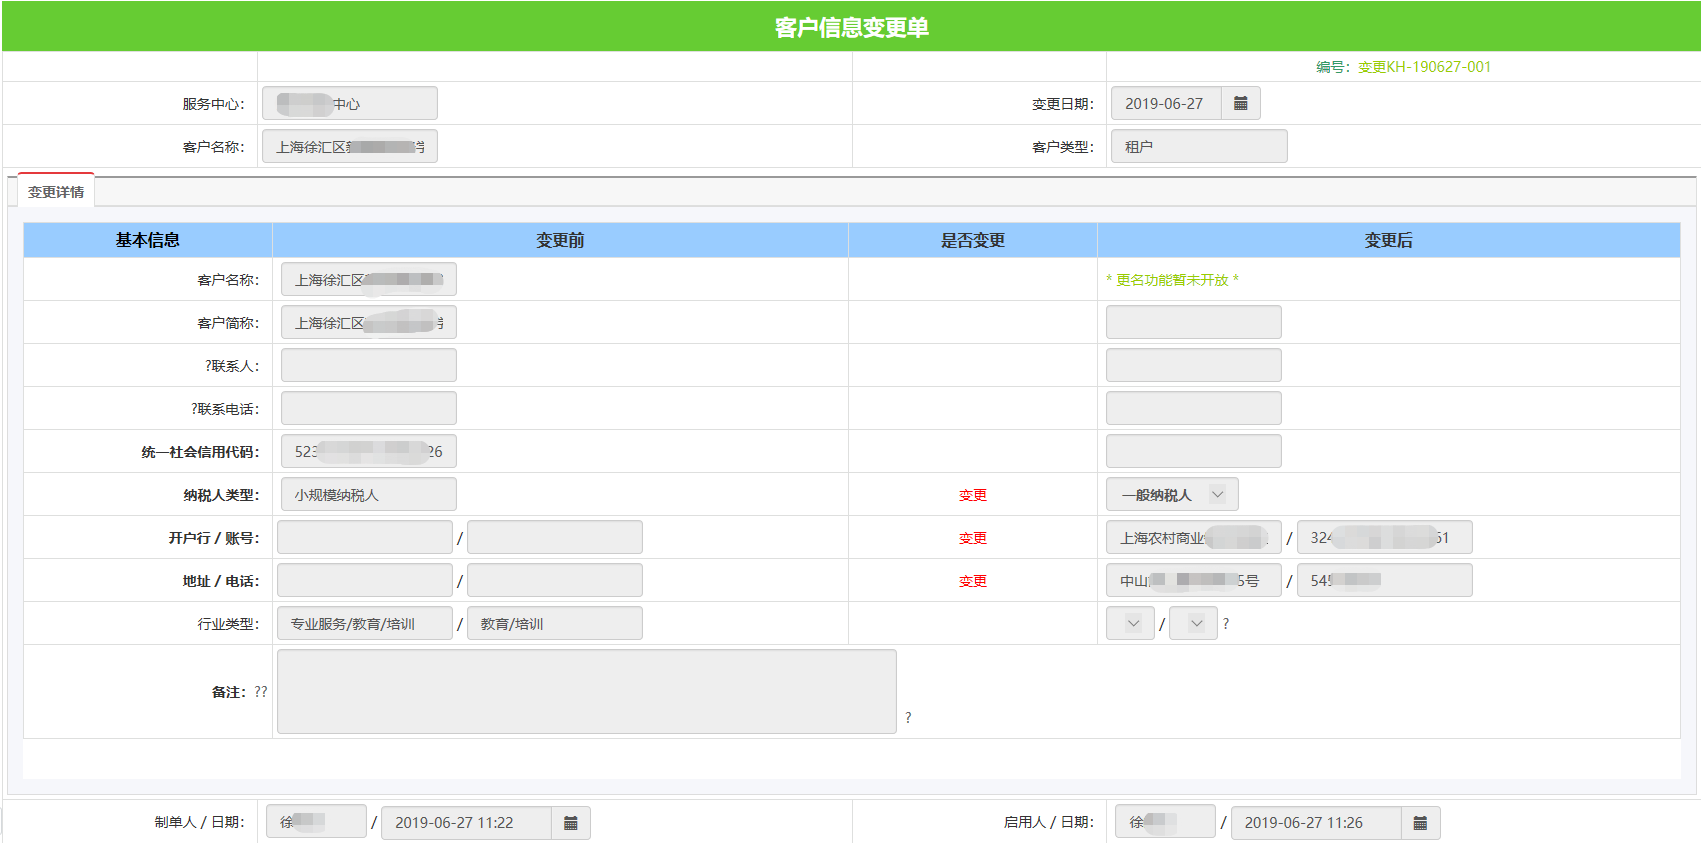
Task: Click 变更 link in 地址/电话 row
Action: click(x=972, y=581)
